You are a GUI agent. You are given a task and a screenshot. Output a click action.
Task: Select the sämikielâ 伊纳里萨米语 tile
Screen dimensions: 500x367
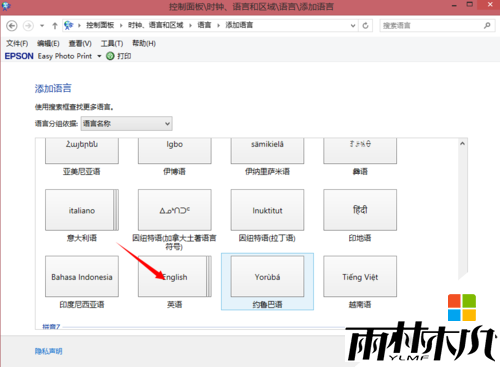pyautogui.click(x=267, y=157)
